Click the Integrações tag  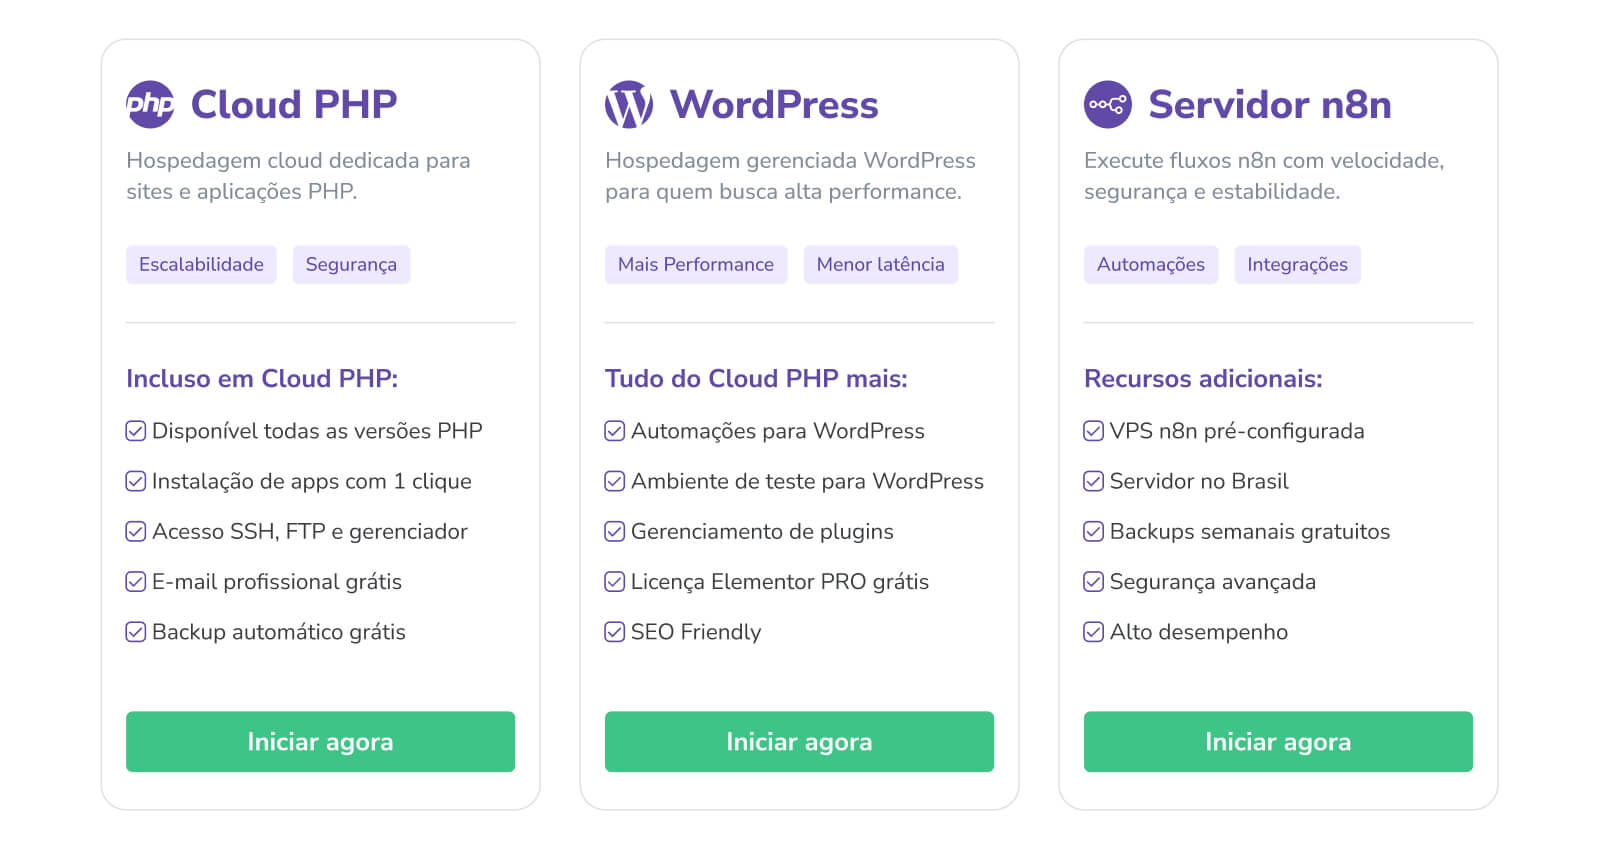pyautogui.click(x=1297, y=265)
